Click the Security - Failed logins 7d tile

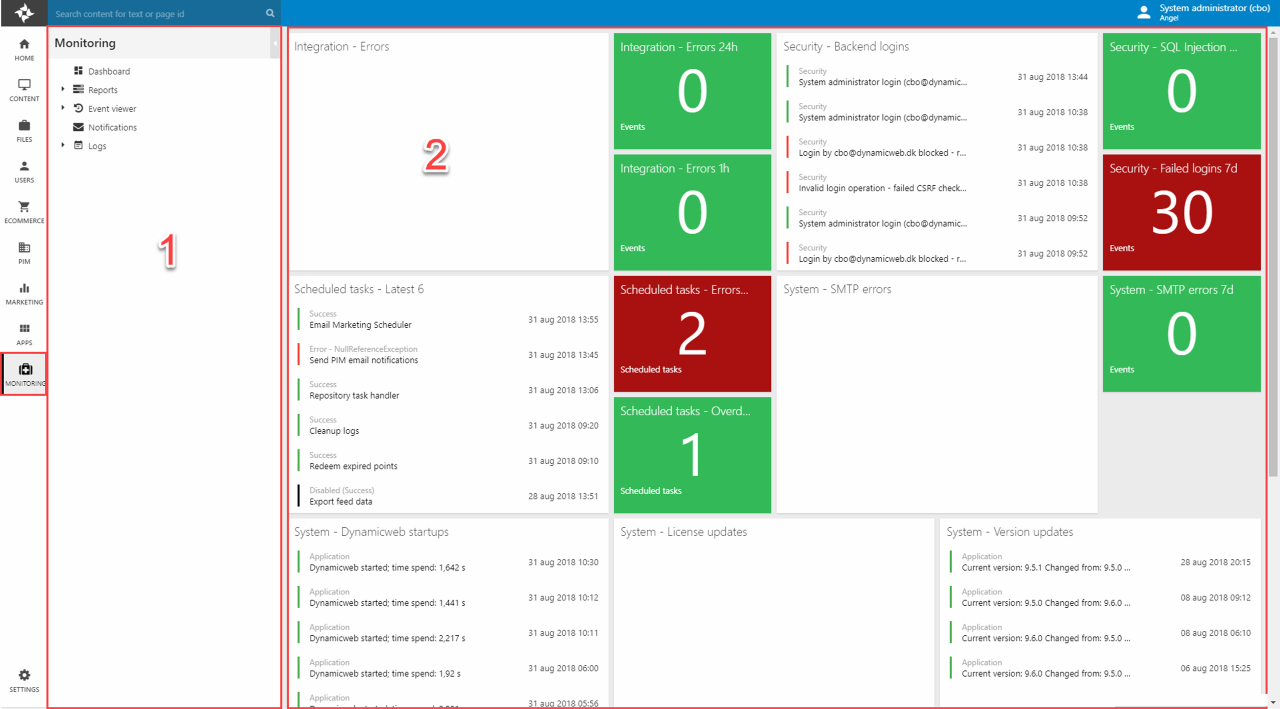pyautogui.click(x=1181, y=212)
